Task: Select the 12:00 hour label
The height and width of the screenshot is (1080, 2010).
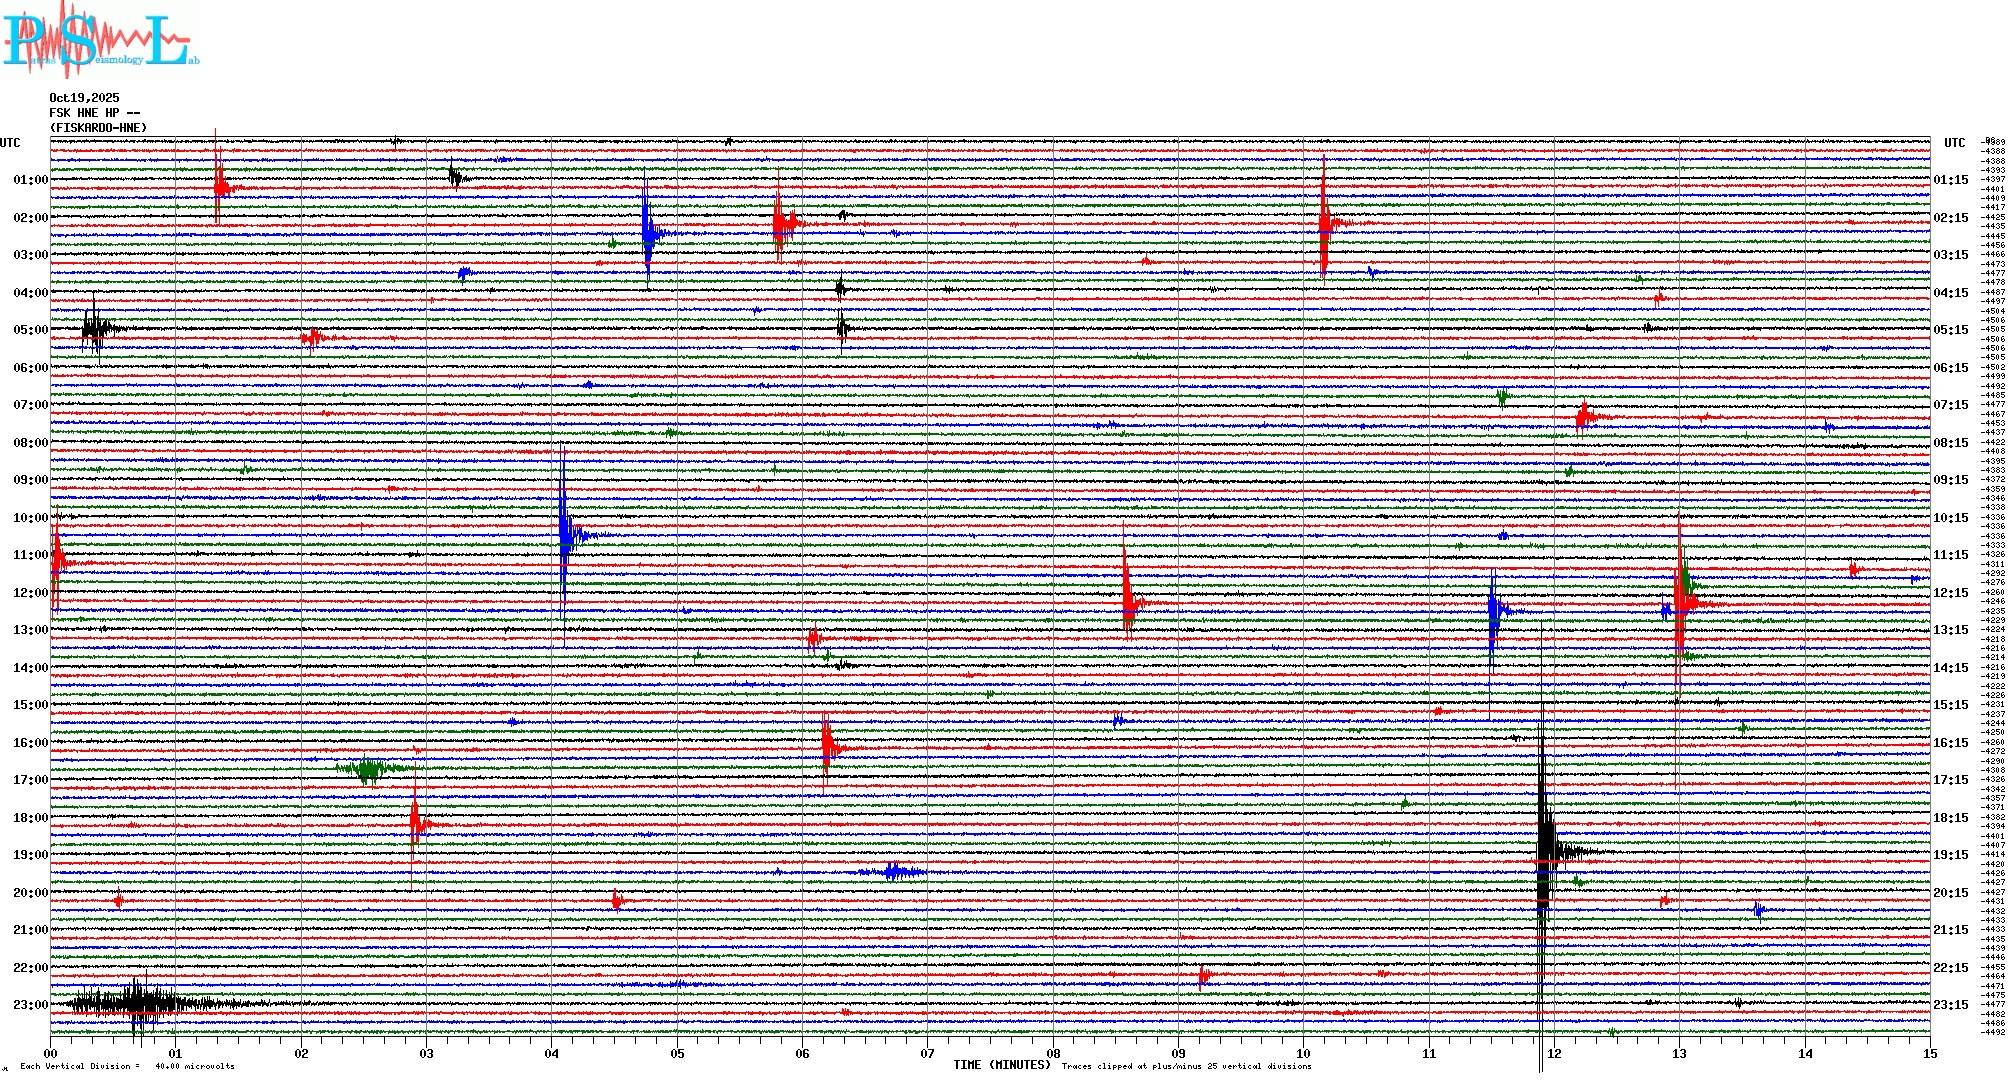Action: tap(30, 593)
